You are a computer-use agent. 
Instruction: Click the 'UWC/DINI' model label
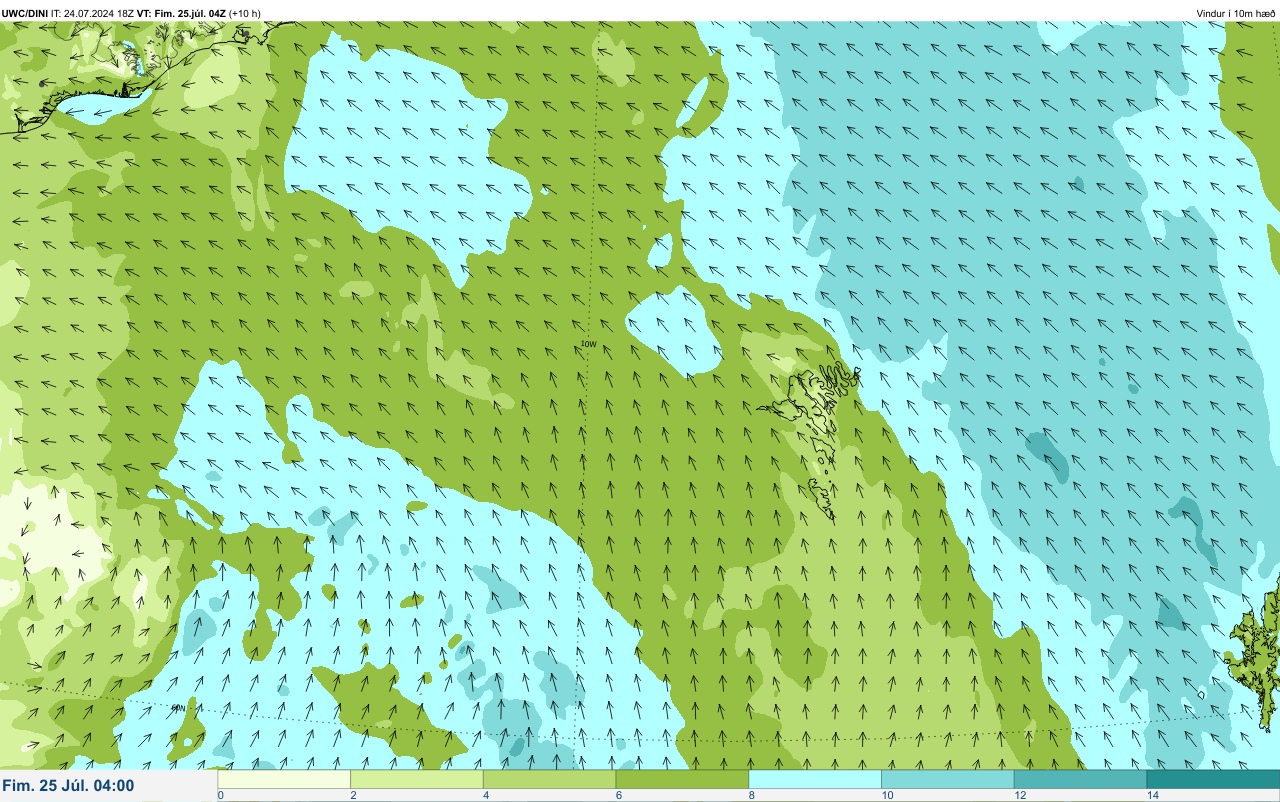click(x=25, y=13)
